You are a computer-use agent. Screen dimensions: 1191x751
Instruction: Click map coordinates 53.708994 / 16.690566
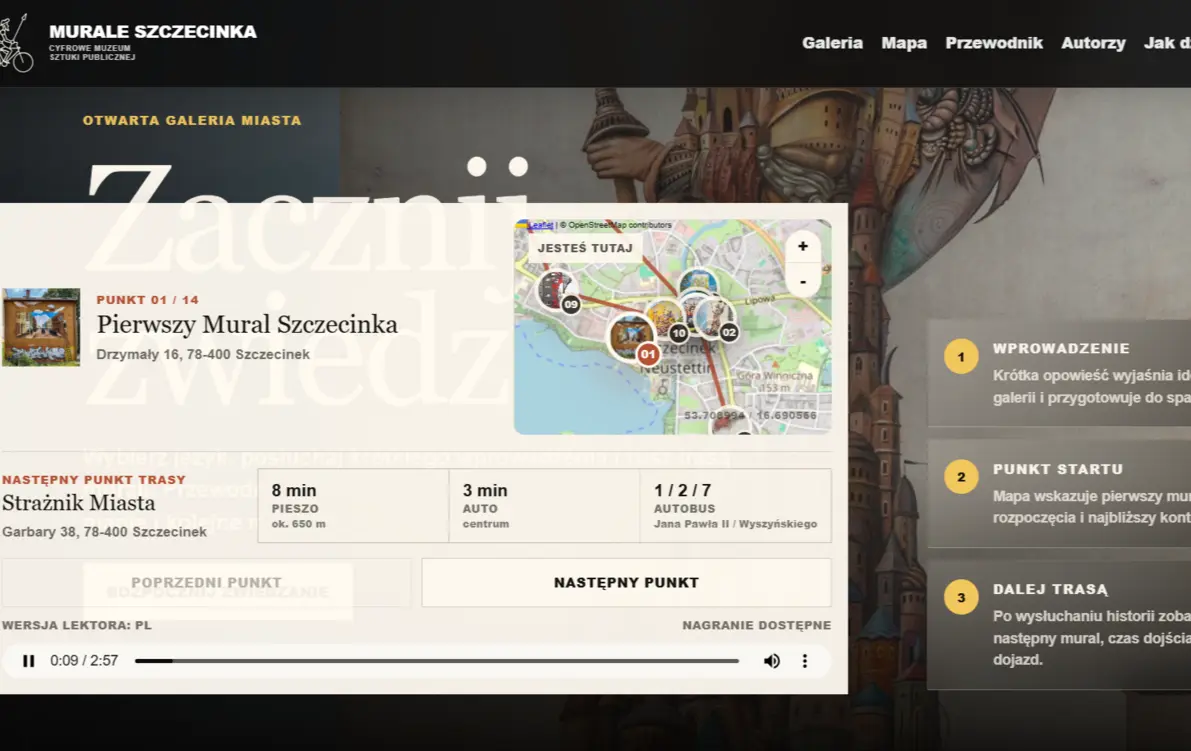tap(750, 415)
